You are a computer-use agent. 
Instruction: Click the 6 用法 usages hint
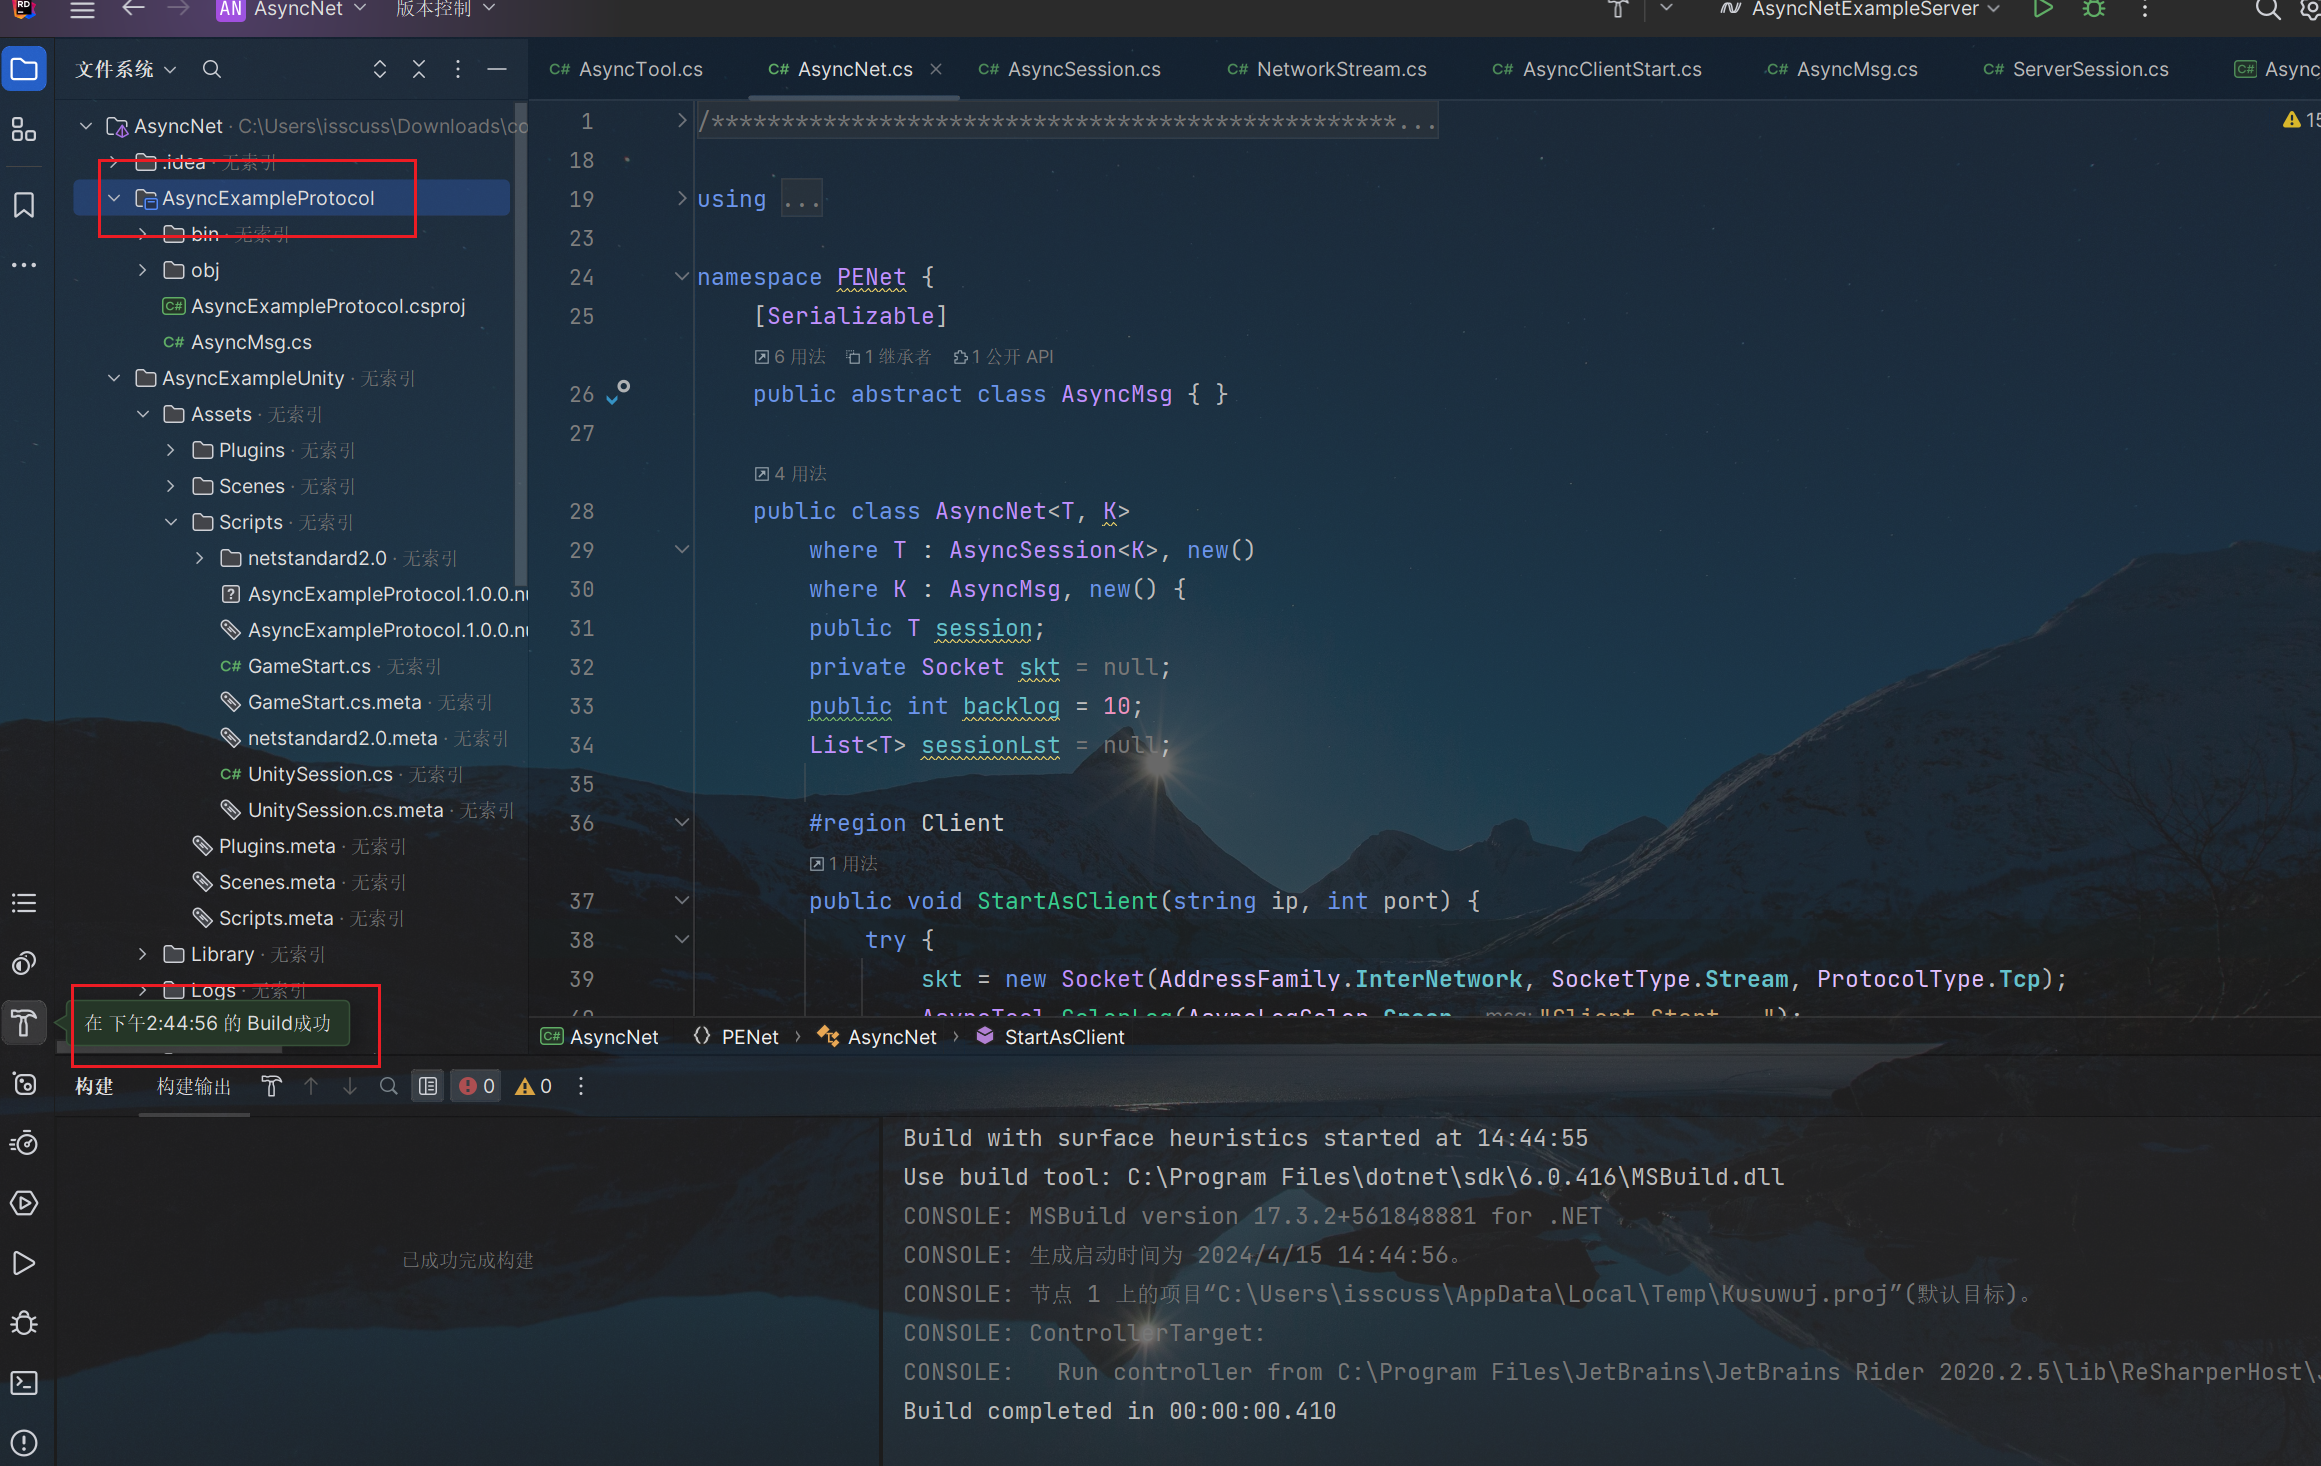790,357
